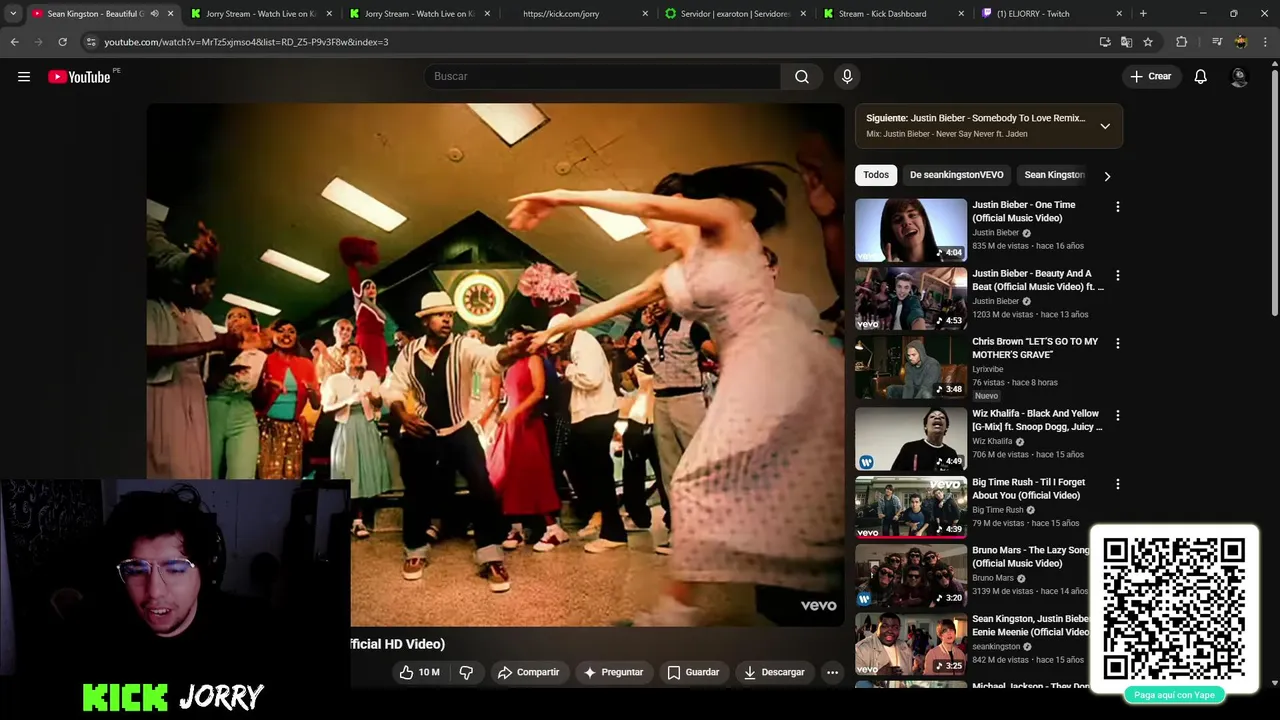The height and width of the screenshot is (720, 1280).
Task: Open the install/cast icon in address bar
Action: [1105, 42]
